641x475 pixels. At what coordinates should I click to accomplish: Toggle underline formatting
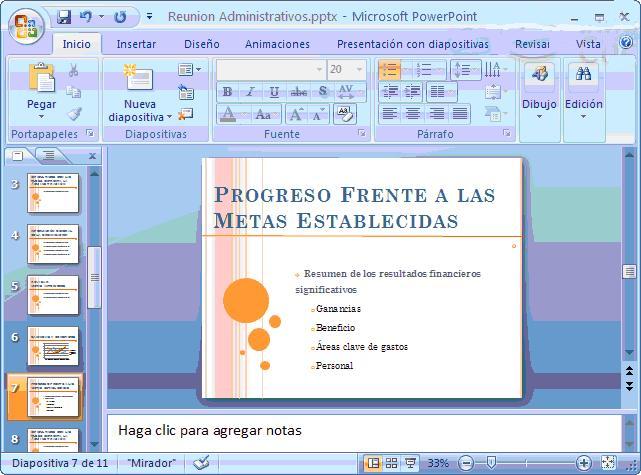274,92
